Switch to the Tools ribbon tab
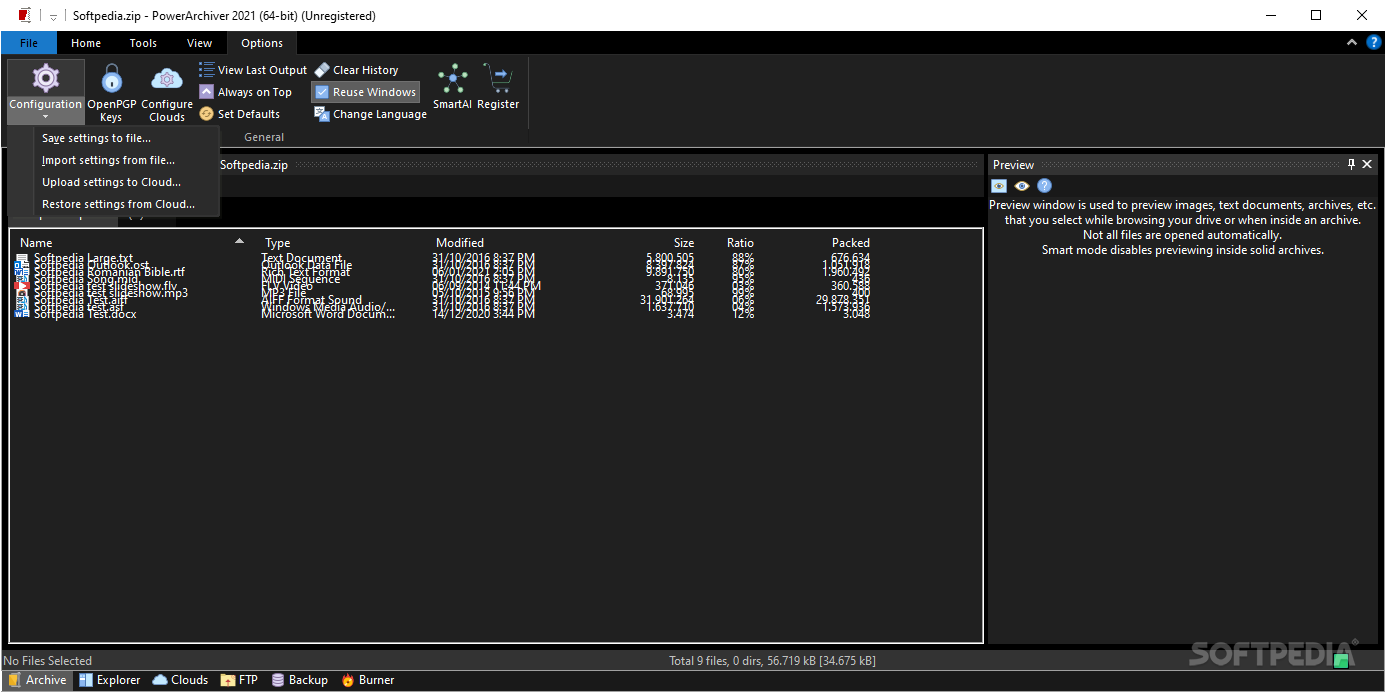The width and height of the screenshot is (1386, 693). (143, 43)
